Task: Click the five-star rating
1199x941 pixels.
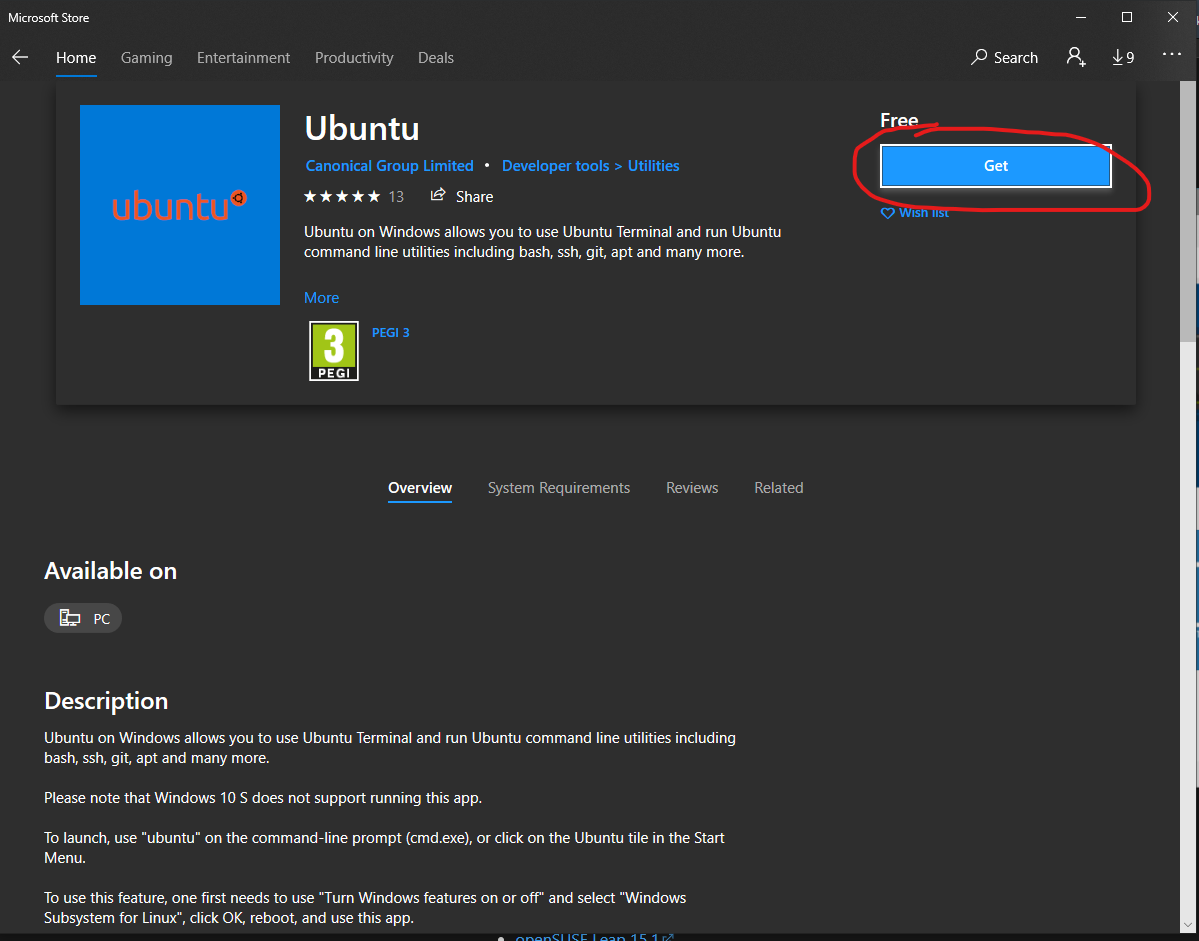Action: point(342,196)
